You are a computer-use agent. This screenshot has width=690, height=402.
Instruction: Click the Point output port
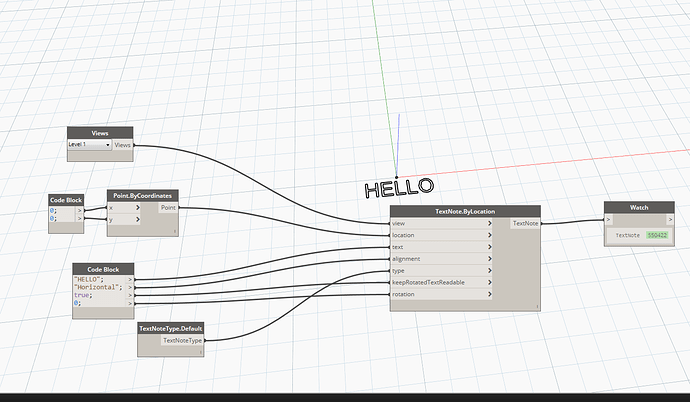click(168, 208)
